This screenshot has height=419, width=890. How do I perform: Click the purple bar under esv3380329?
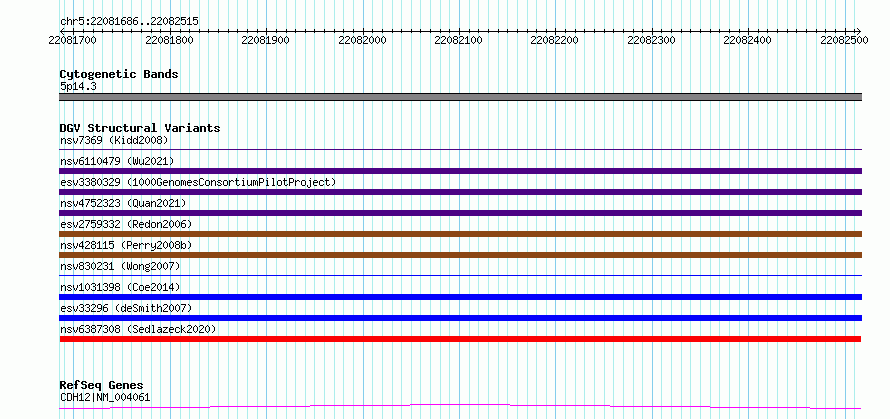pyautogui.click(x=460, y=192)
